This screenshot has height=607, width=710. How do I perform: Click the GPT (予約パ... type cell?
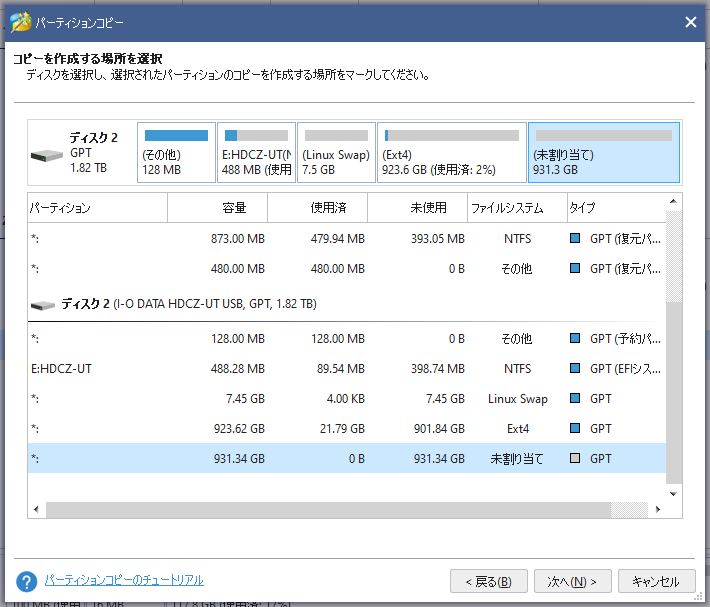click(x=625, y=339)
